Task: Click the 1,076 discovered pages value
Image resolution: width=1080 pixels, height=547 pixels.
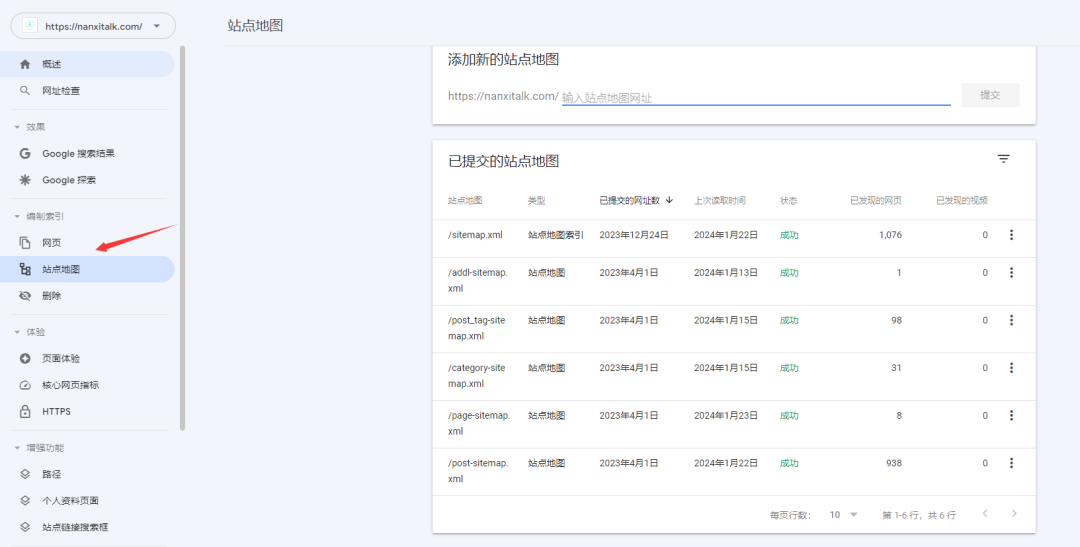Action: [x=891, y=235]
